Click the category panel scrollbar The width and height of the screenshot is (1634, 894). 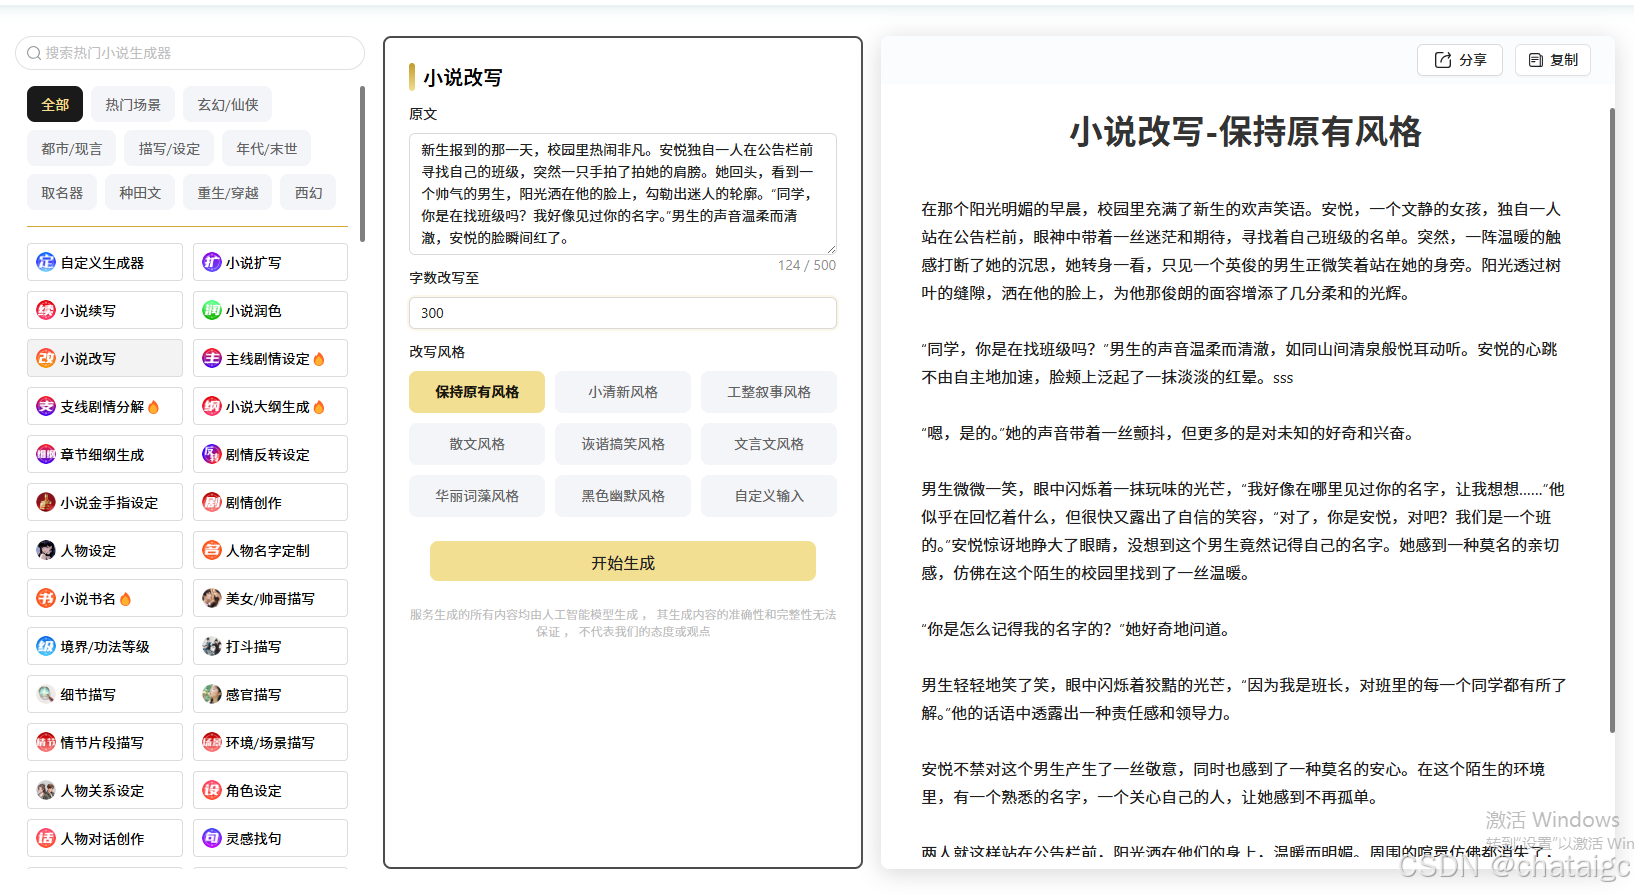pos(362,164)
